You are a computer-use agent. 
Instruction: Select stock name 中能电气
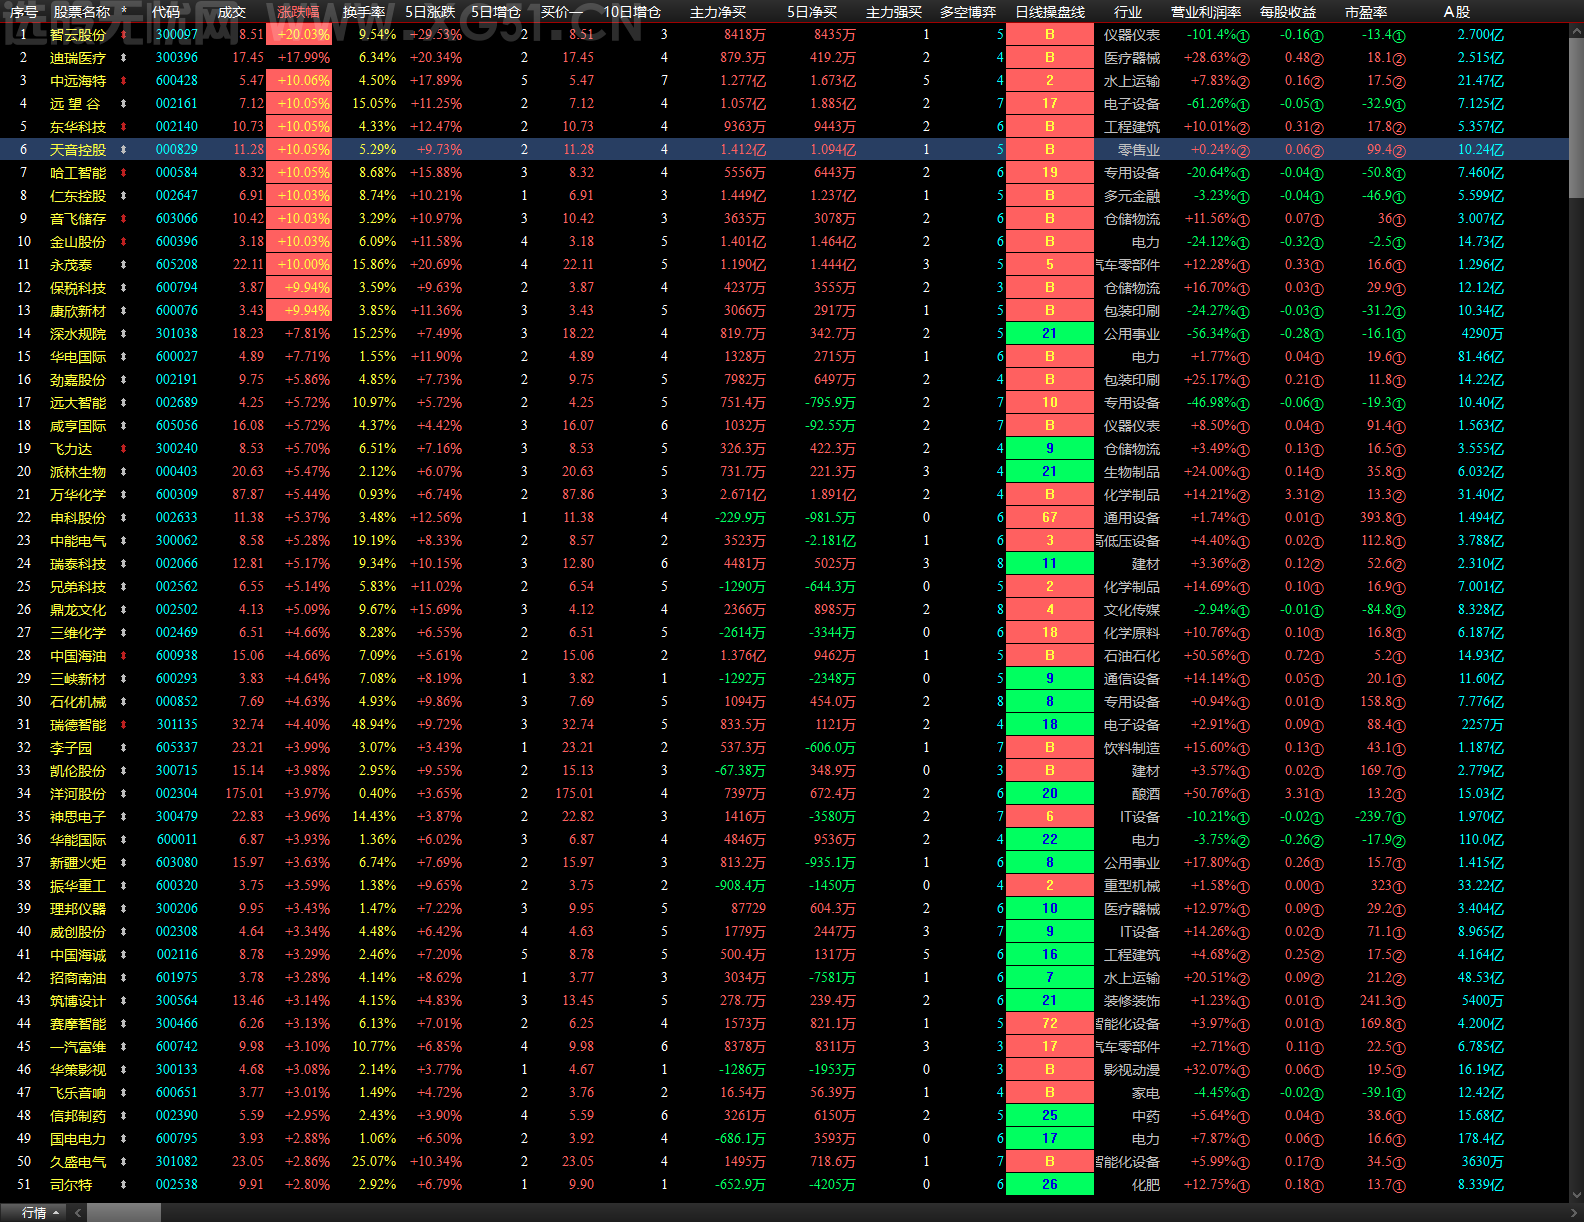click(78, 541)
